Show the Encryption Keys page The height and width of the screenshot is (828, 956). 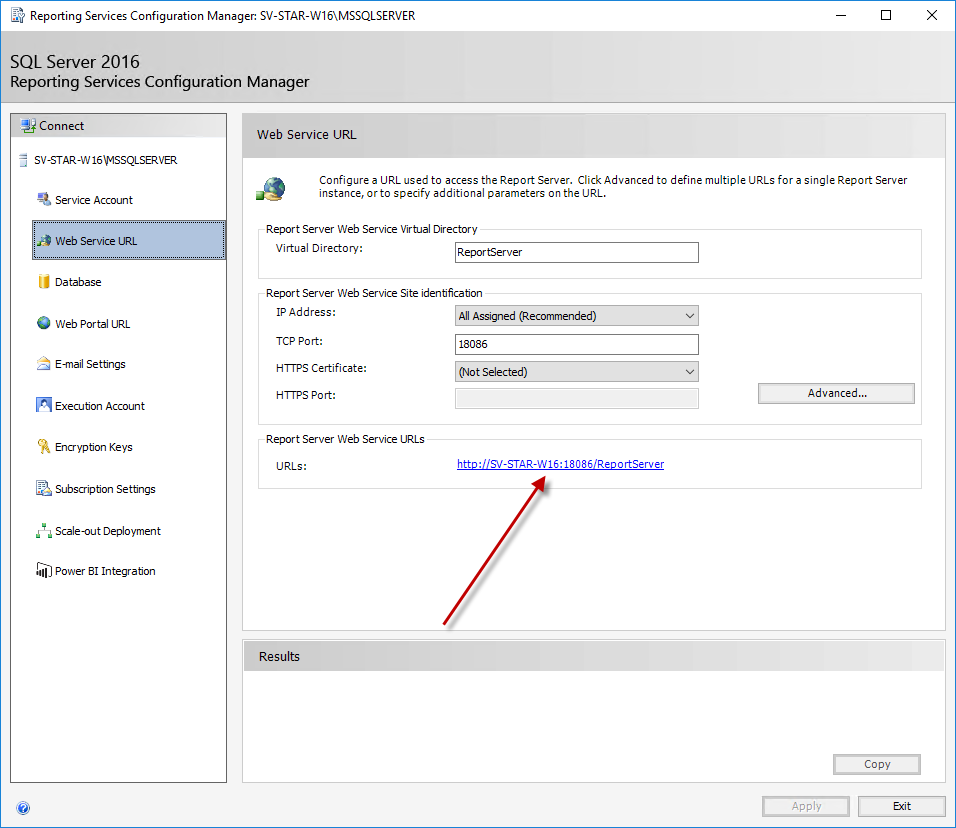click(x=94, y=447)
